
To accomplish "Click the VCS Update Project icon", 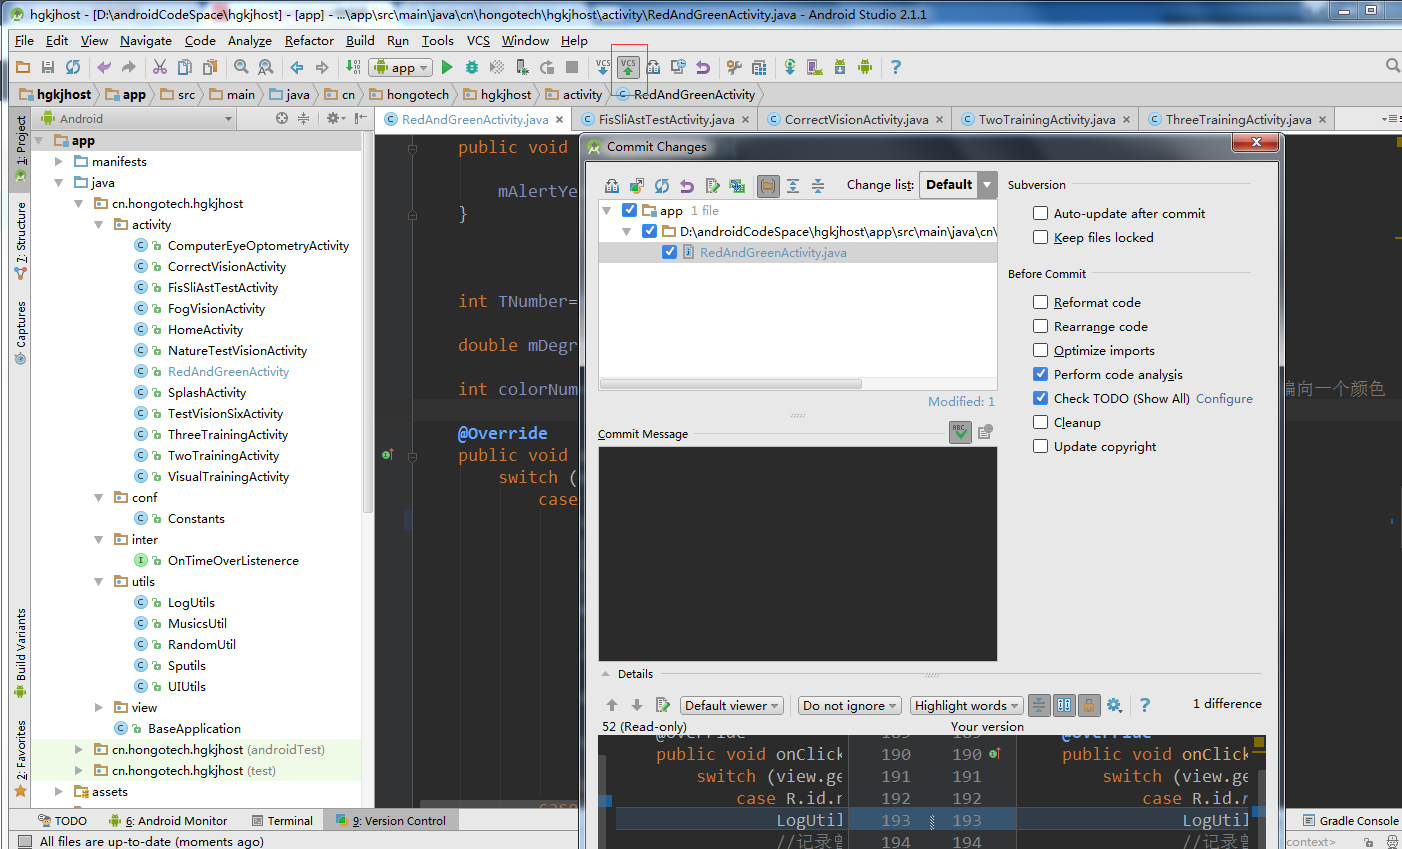I will pyautogui.click(x=602, y=67).
